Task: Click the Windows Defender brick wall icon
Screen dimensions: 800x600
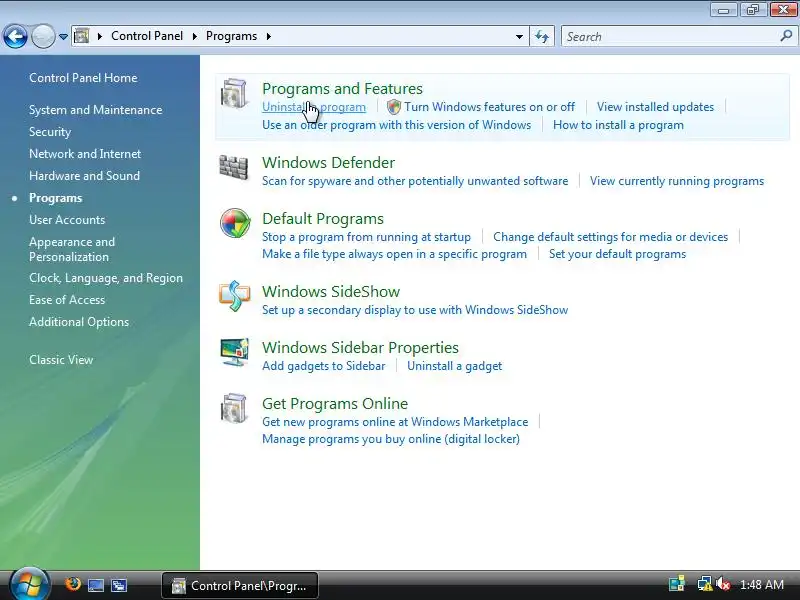Action: tap(234, 168)
